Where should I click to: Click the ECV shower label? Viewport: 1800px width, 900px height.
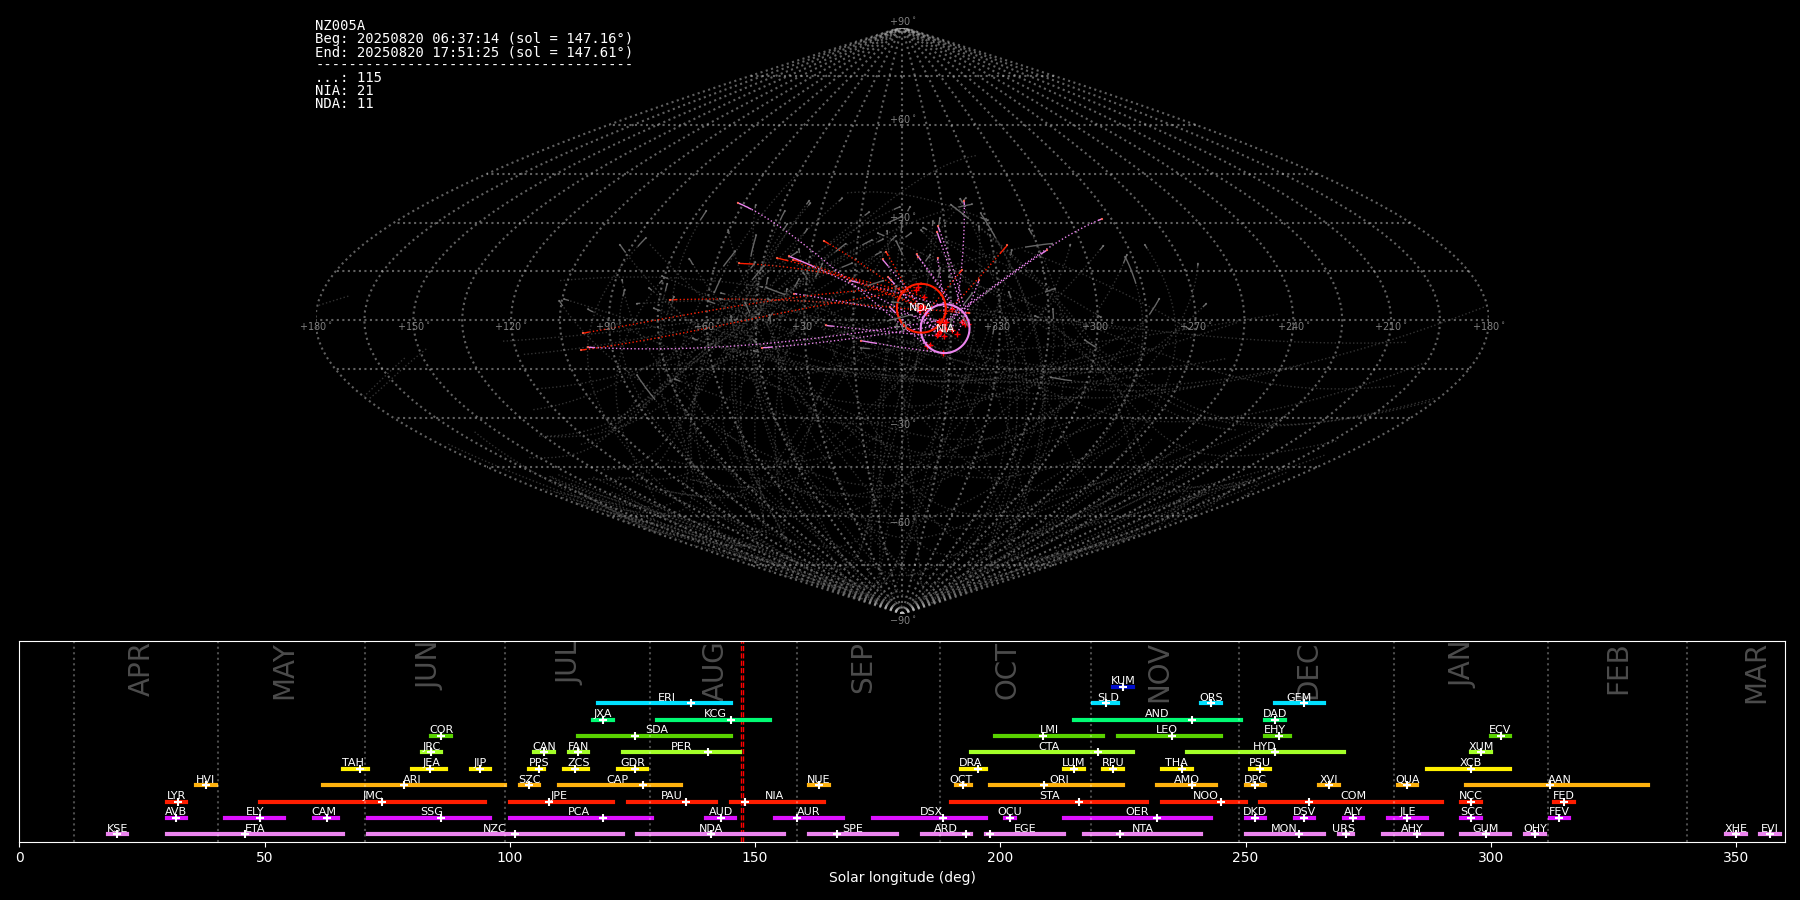[1500, 730]
